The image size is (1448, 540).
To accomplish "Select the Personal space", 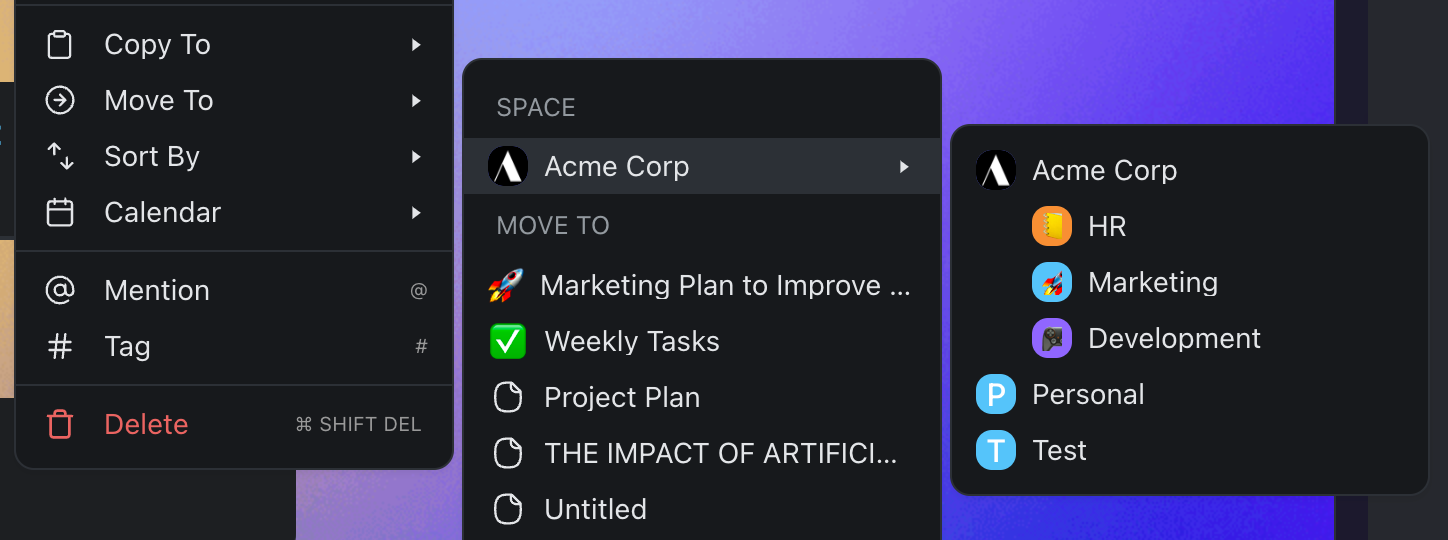I will tap(1087, 395).
